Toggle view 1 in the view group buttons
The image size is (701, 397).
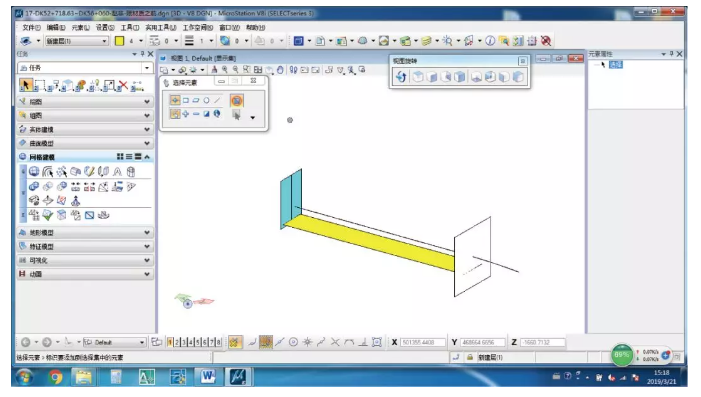pyautogui.click(x=170, y=342)
